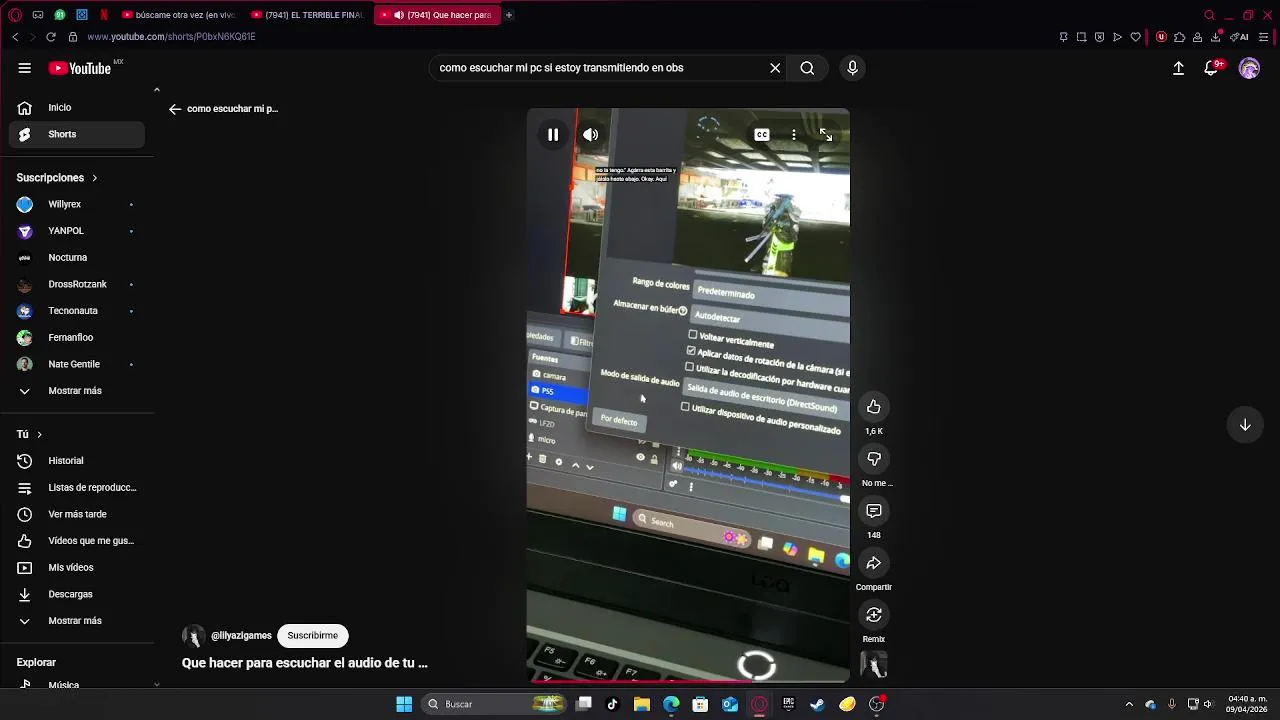This screenshot has width=1280, height=720.
Task: Go back with the arrow beside search title
Action: tap(175, 109)
